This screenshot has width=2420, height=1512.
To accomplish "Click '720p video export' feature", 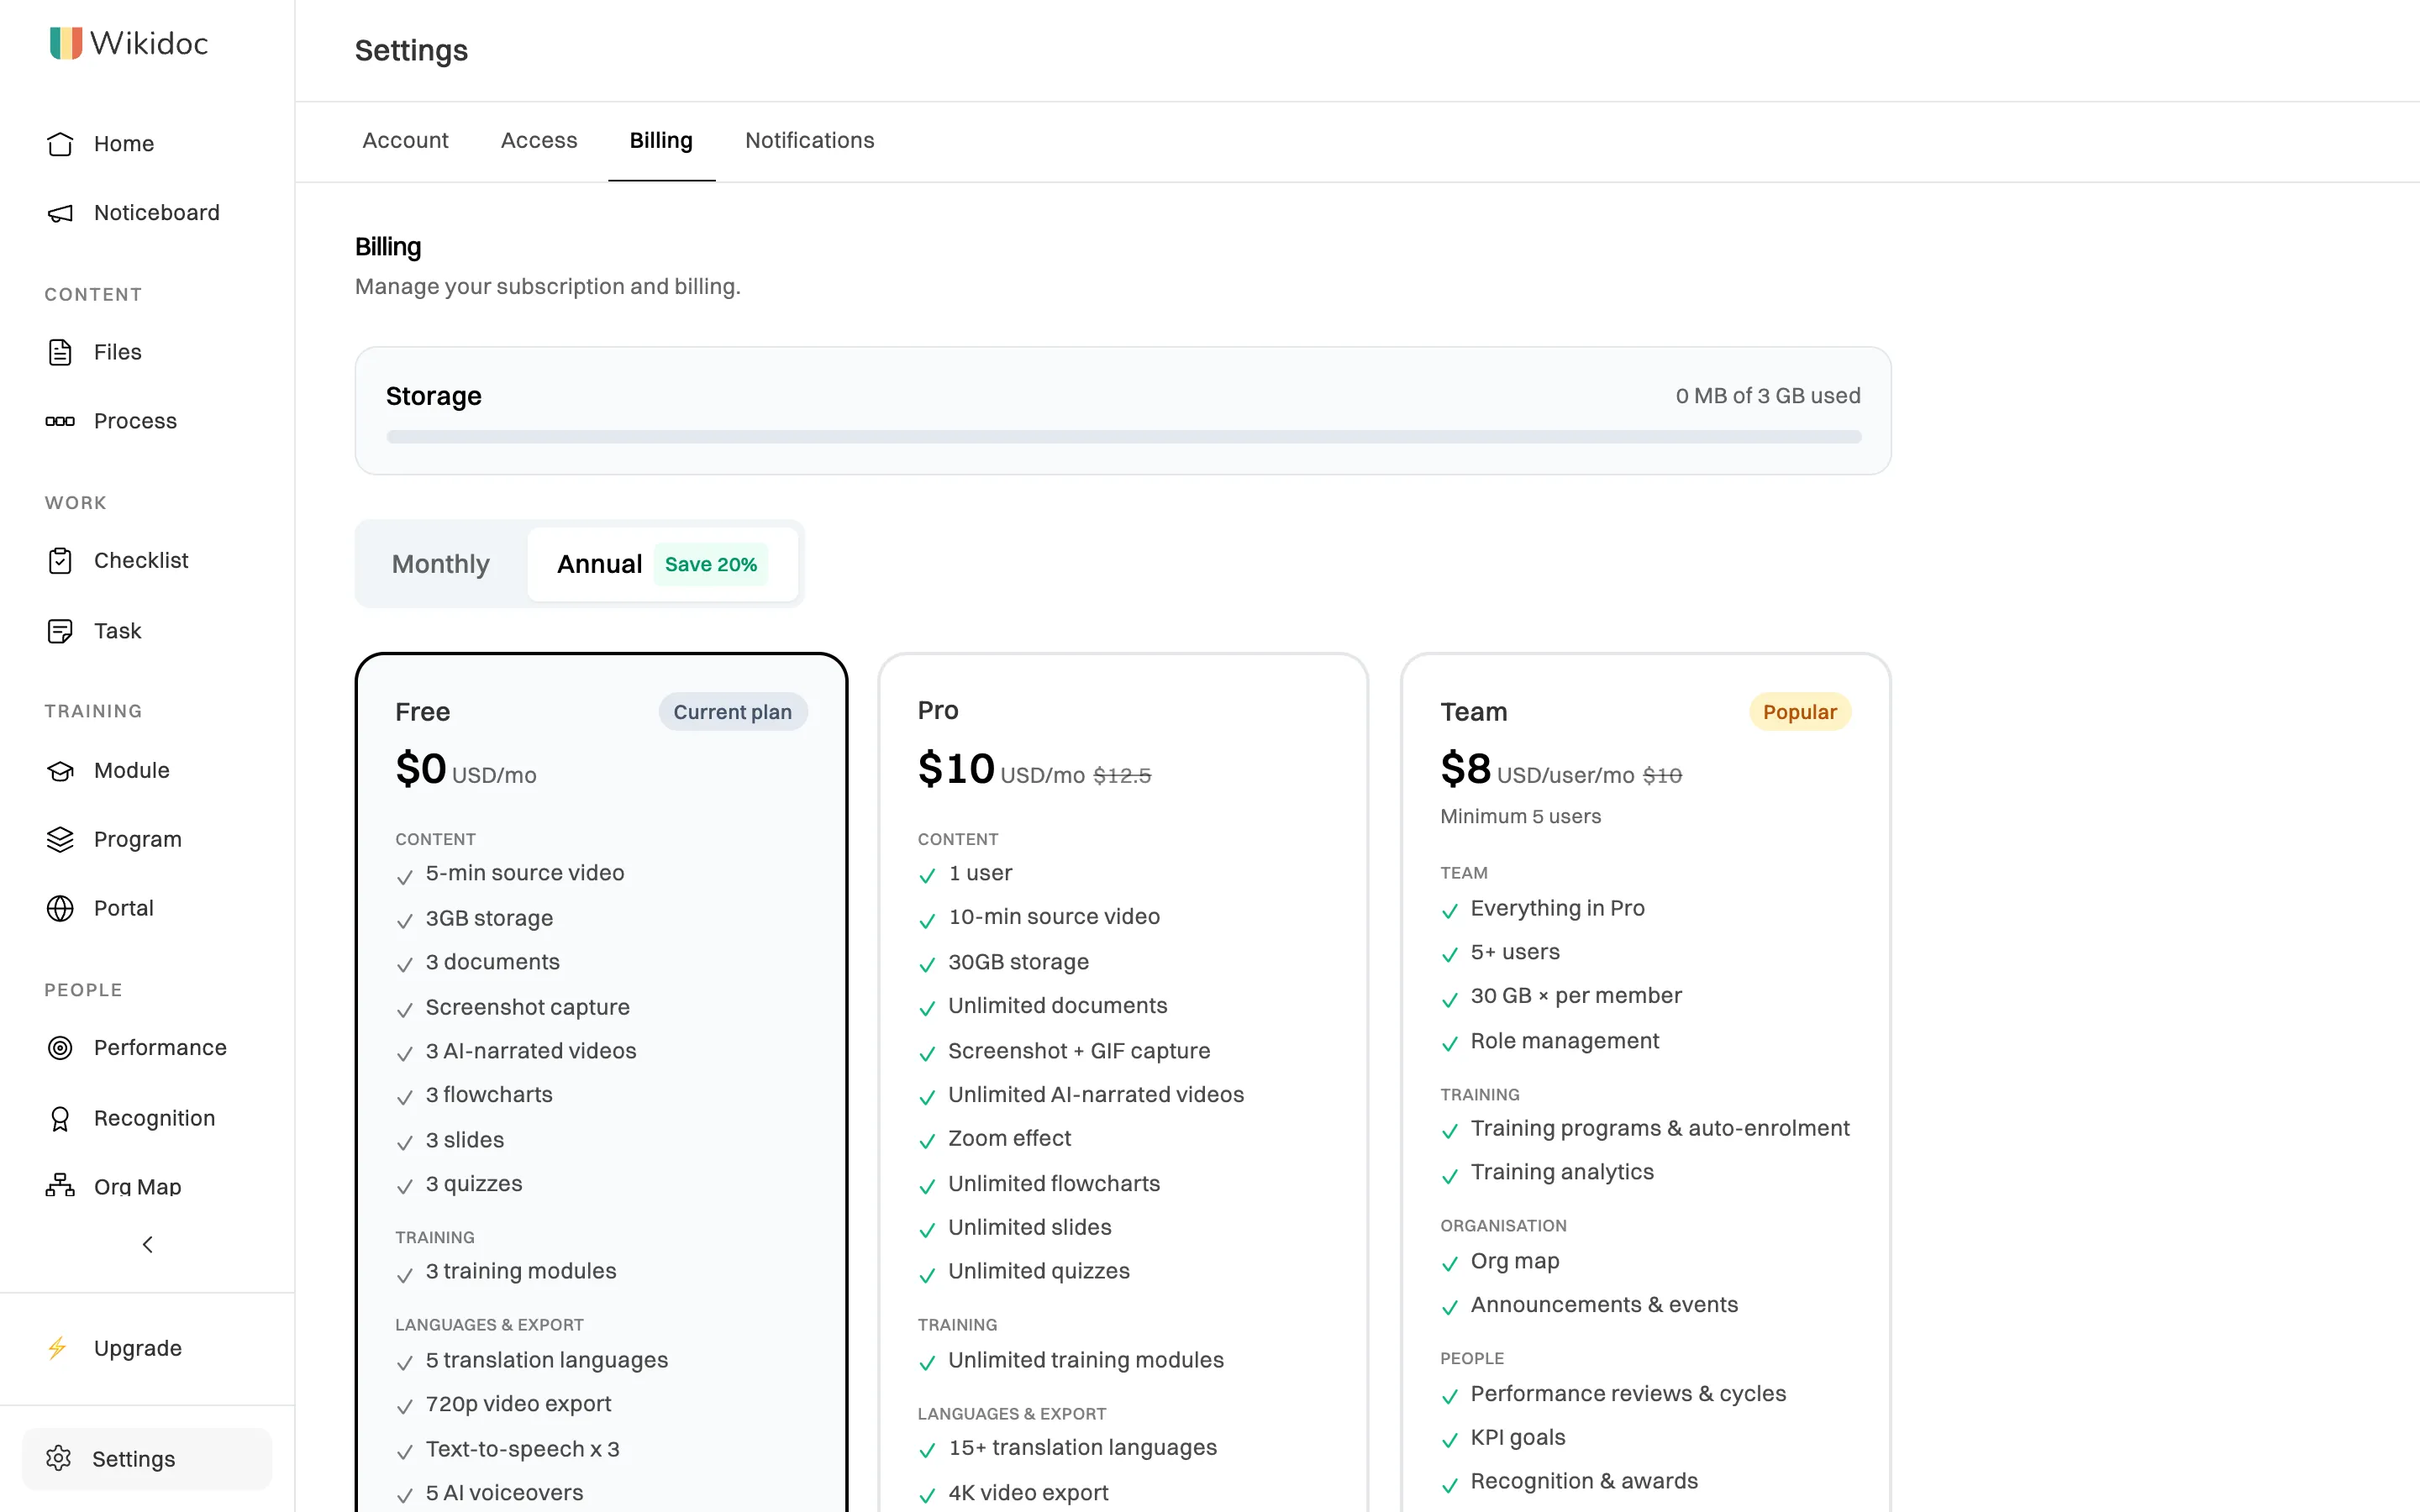I will point(518,1404).
